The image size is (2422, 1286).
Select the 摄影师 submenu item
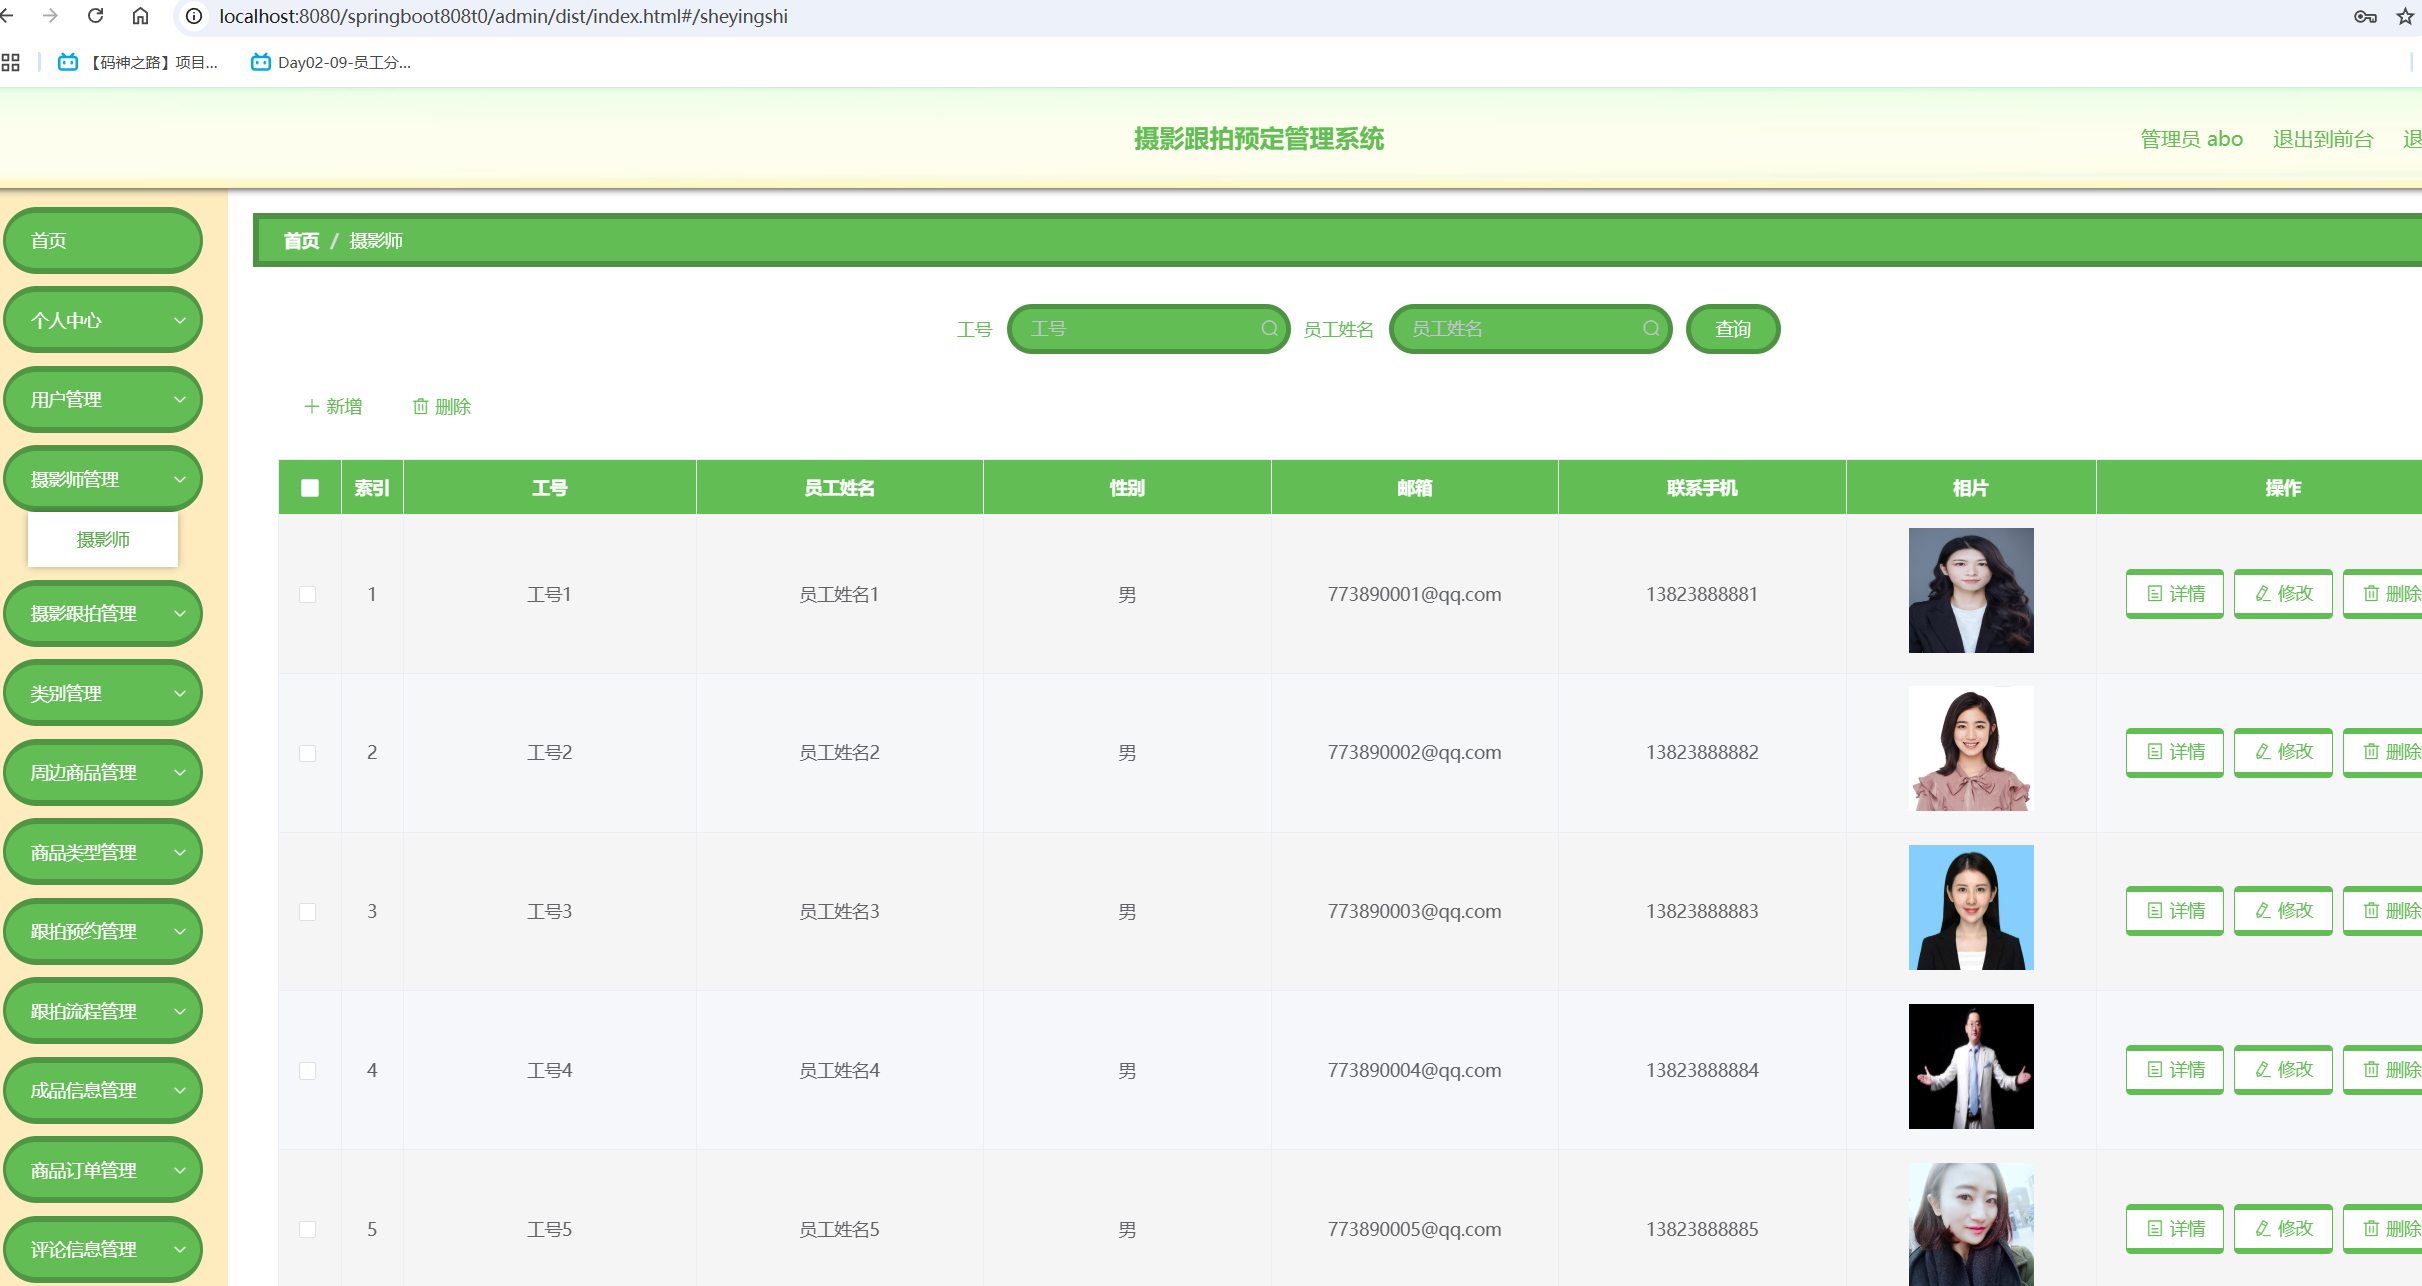pyautogui.click(x=103, y=540)
